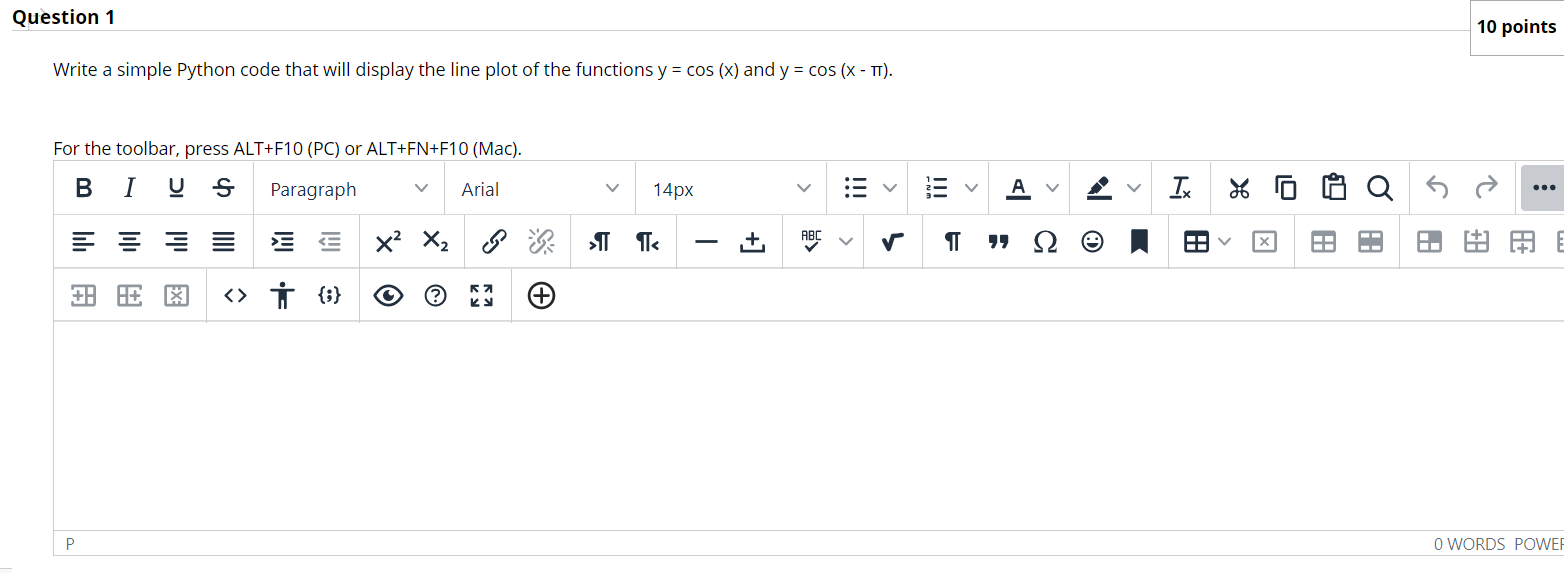Image resolution: width=1564 pixels, height=573 pixels.
Task: Justify text alignment
Action: click(x=224, y=242)
